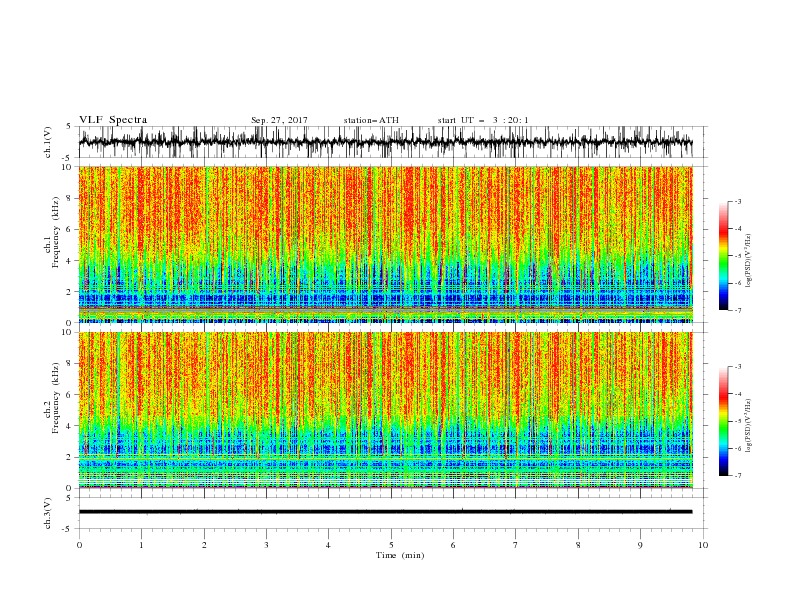Click the '8' kHz tick on ch.1 axis
This screenshot has width=792, height=612.
[x=70, y=198]
